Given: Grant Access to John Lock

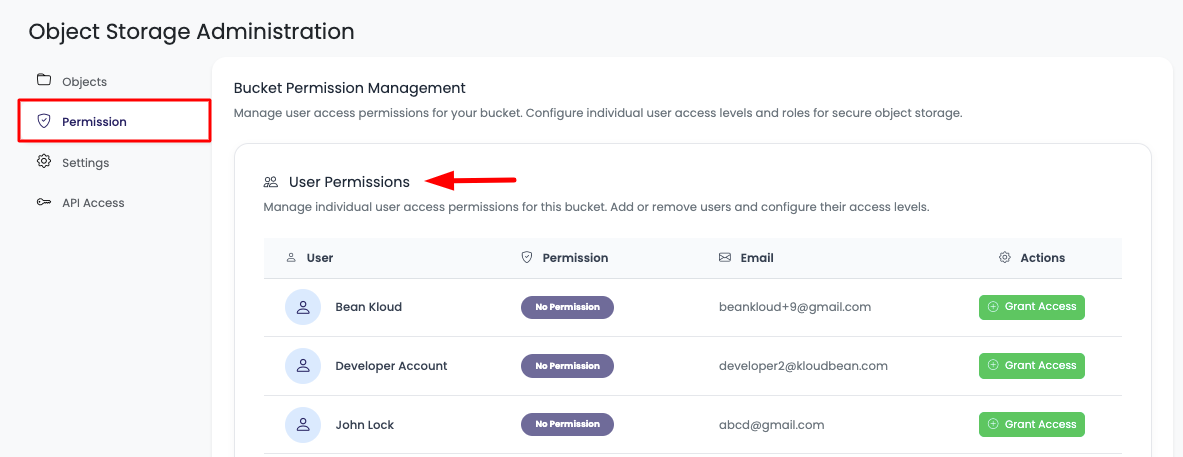Looking at the screenshot, I should tap(1031, 425).
